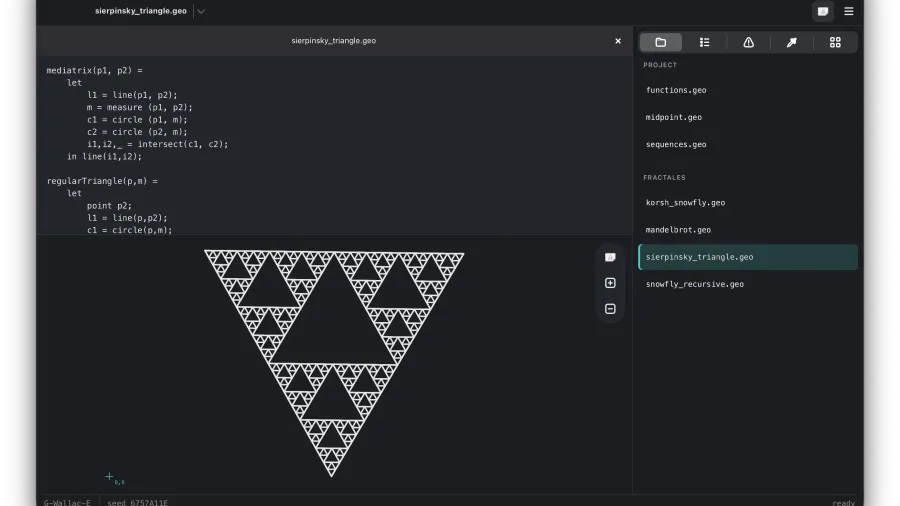
Task: Select the sierpinsky_triangle.geo editor tab title
Action: pos(333,41)
